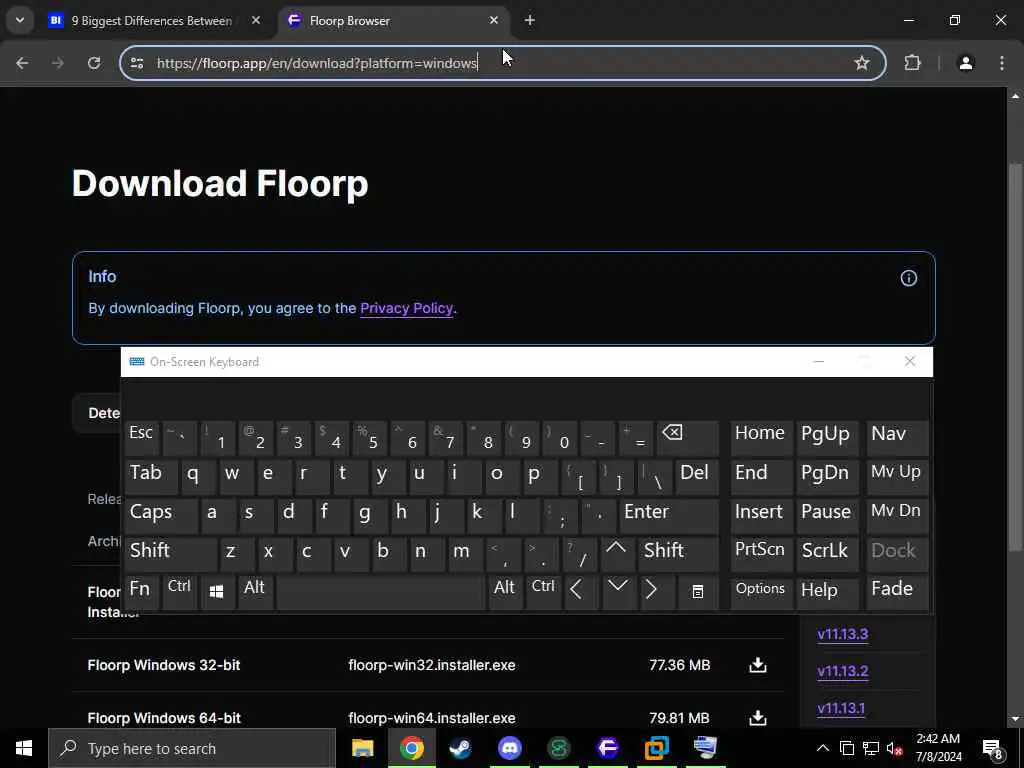Open Floorp from the taskbar

click(607, 748)
